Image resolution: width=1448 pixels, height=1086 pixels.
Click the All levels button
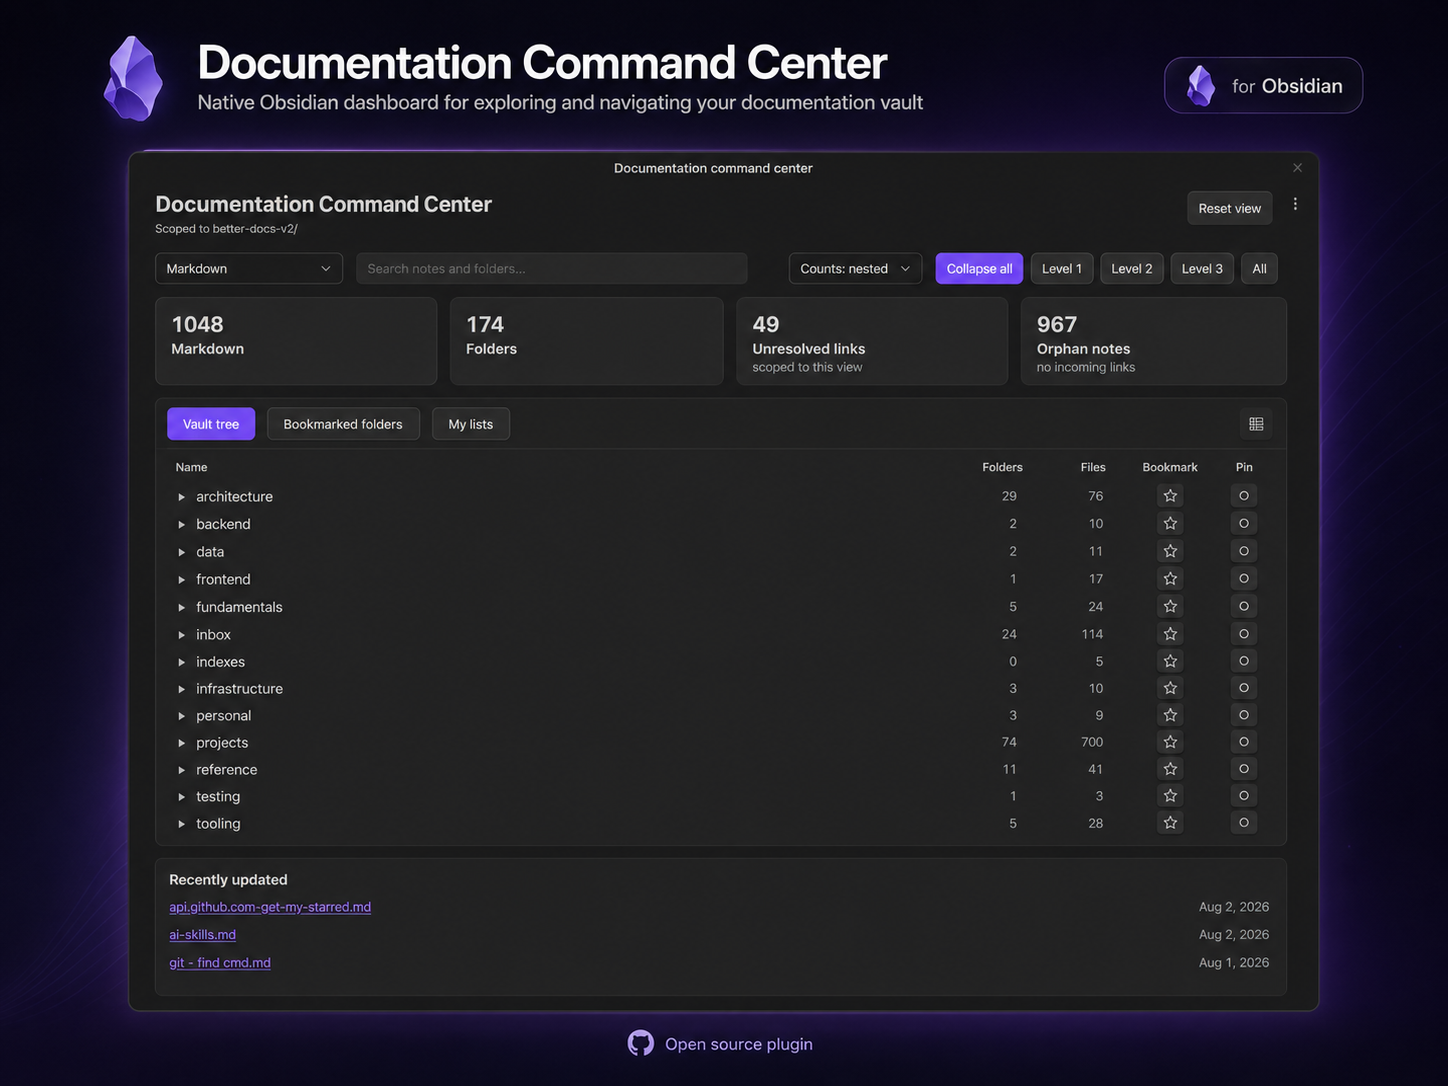pos(1260,268)
